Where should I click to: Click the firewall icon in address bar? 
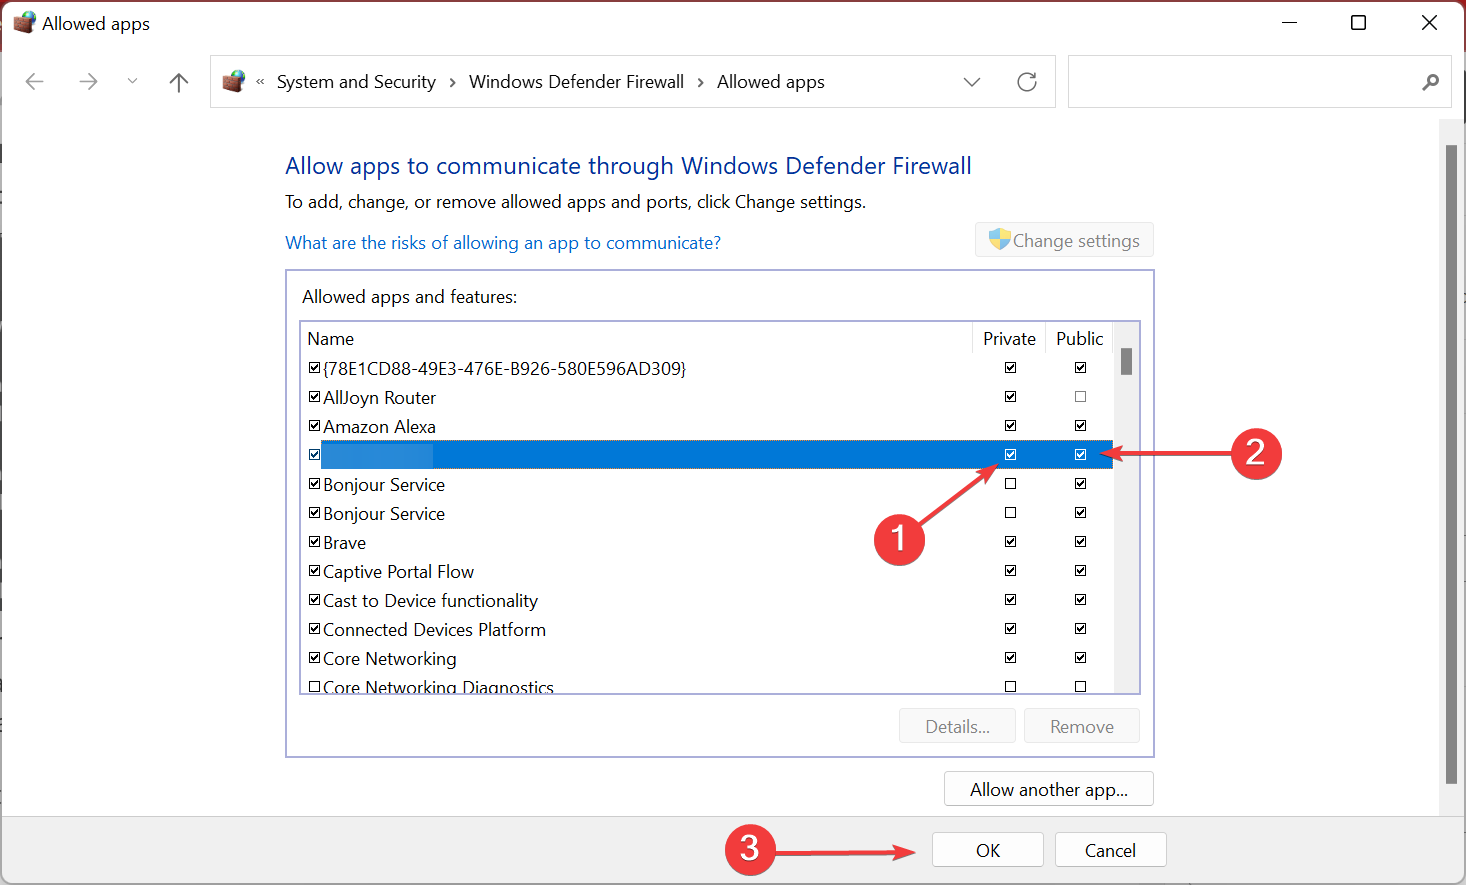coord(234,82)
